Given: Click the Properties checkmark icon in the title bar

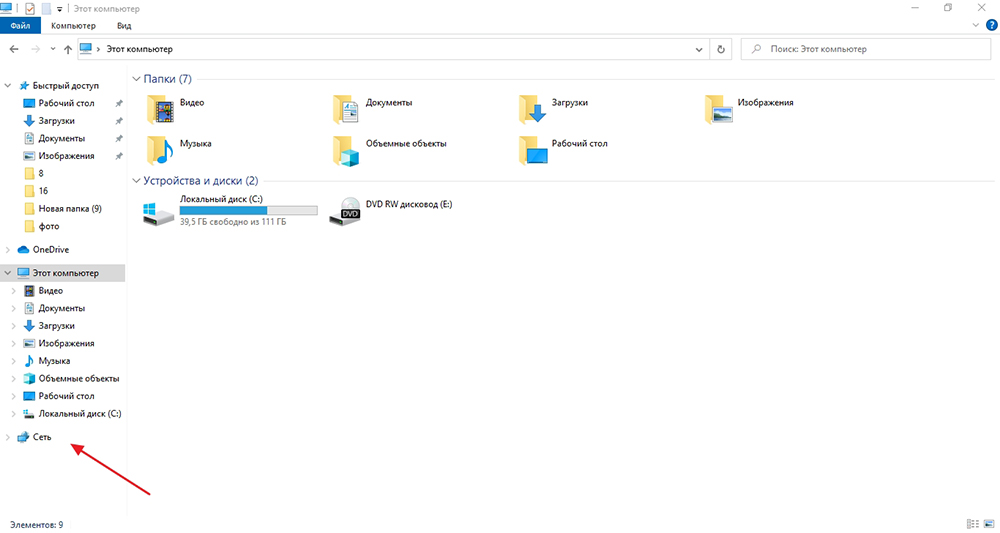Looking at the screenshot, I should tap(30, 9).
